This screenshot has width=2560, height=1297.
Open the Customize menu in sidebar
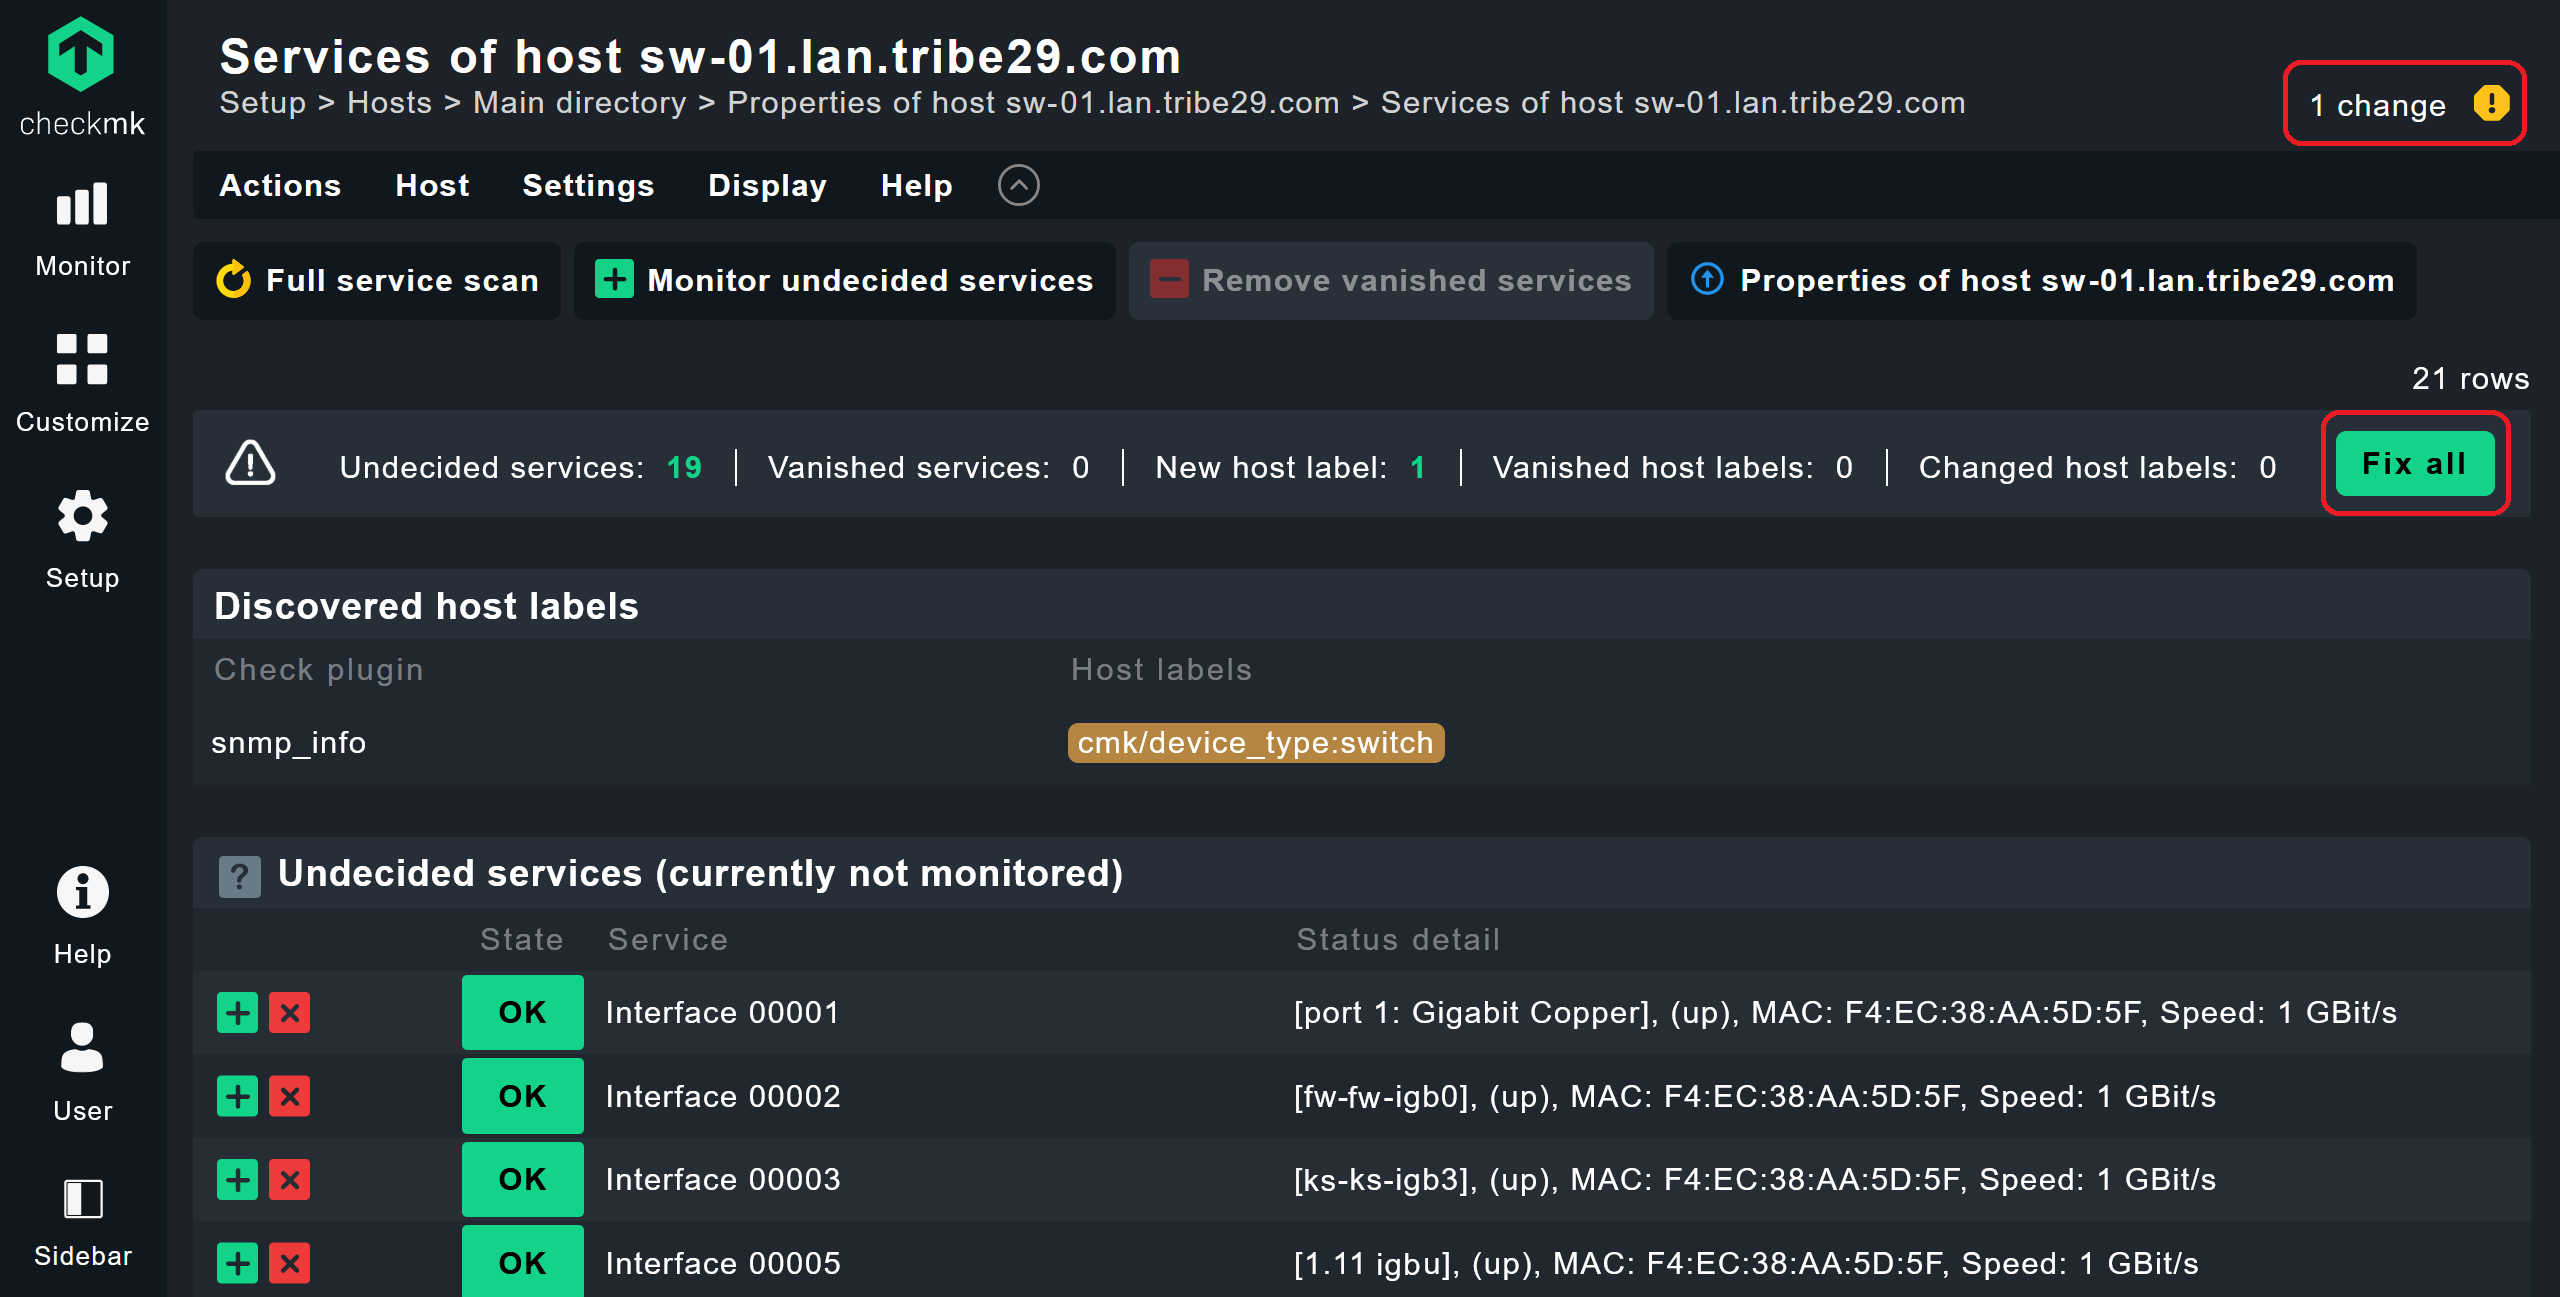[x=82, y=385]
